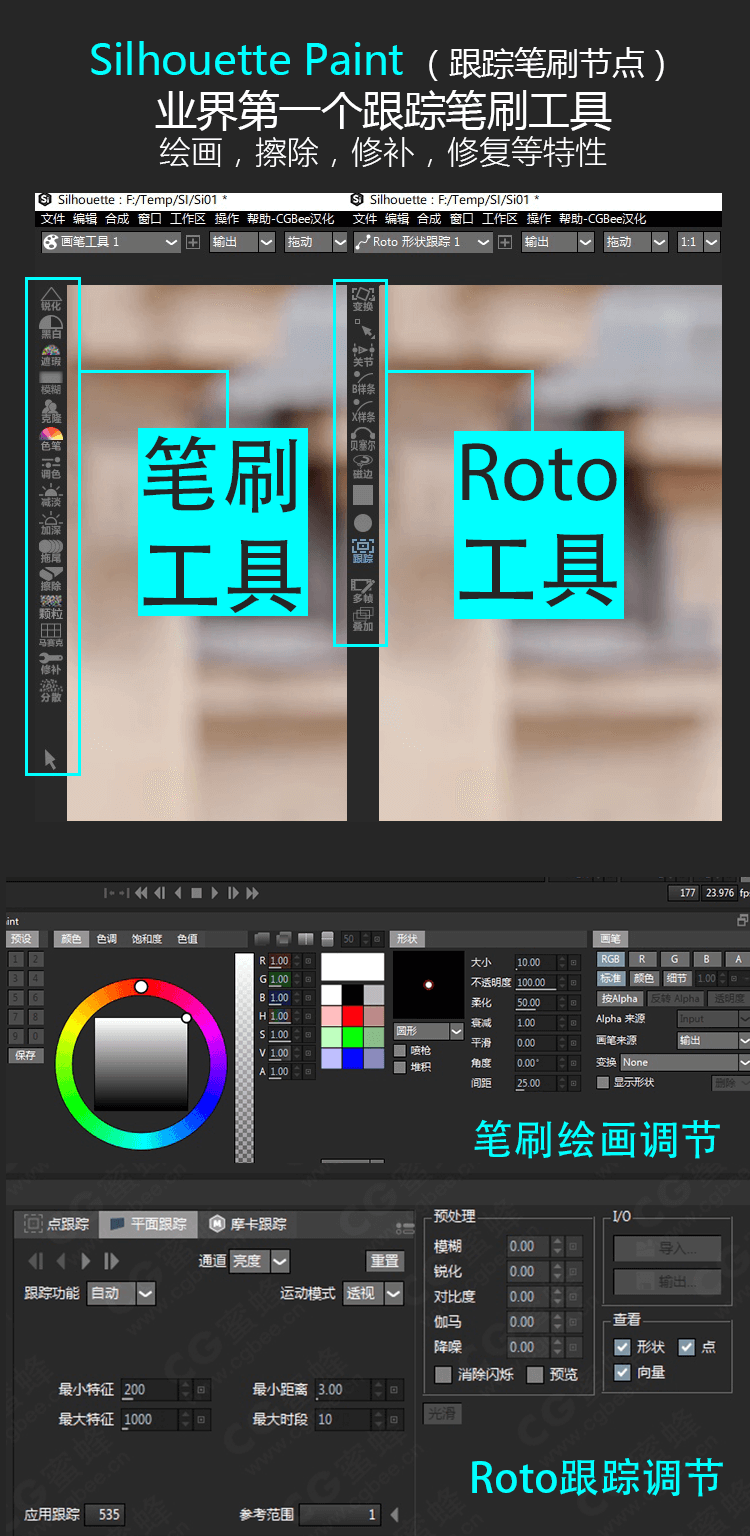Toggle the 预览 preview checkbox

coord(535,1374)
